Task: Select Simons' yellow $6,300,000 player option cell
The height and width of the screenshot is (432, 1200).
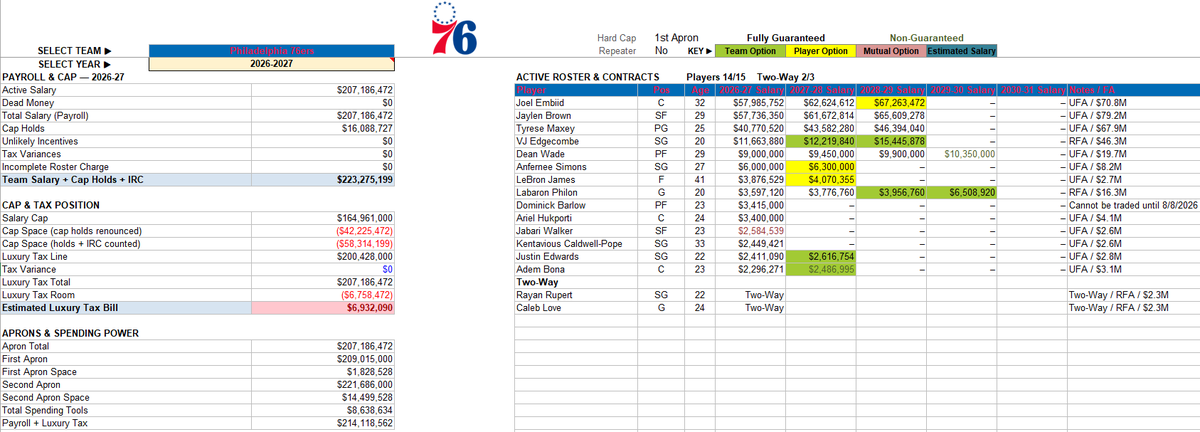Action: pyautogui.click(x=821, y=166)
